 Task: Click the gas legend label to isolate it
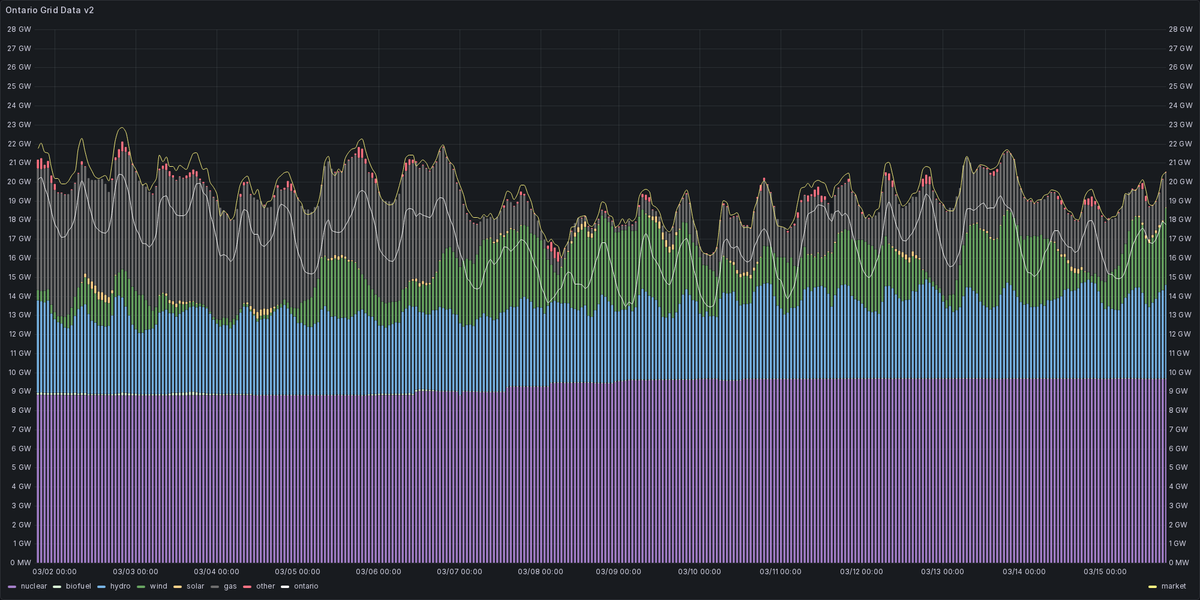[228, 587]
